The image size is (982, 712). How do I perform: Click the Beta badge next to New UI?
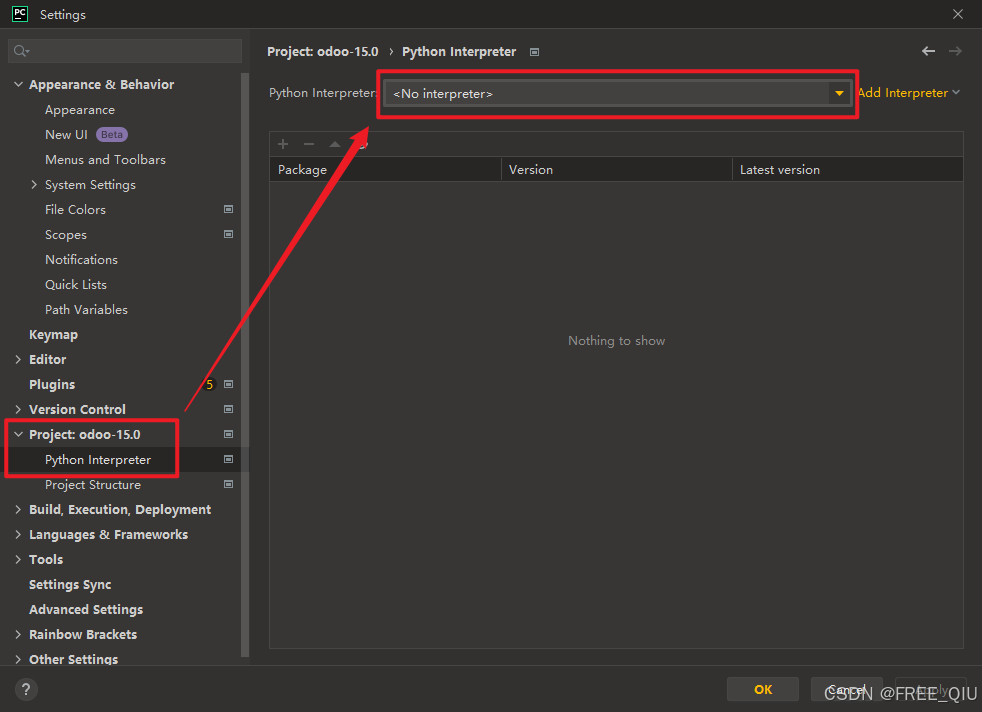click(112, 135)
